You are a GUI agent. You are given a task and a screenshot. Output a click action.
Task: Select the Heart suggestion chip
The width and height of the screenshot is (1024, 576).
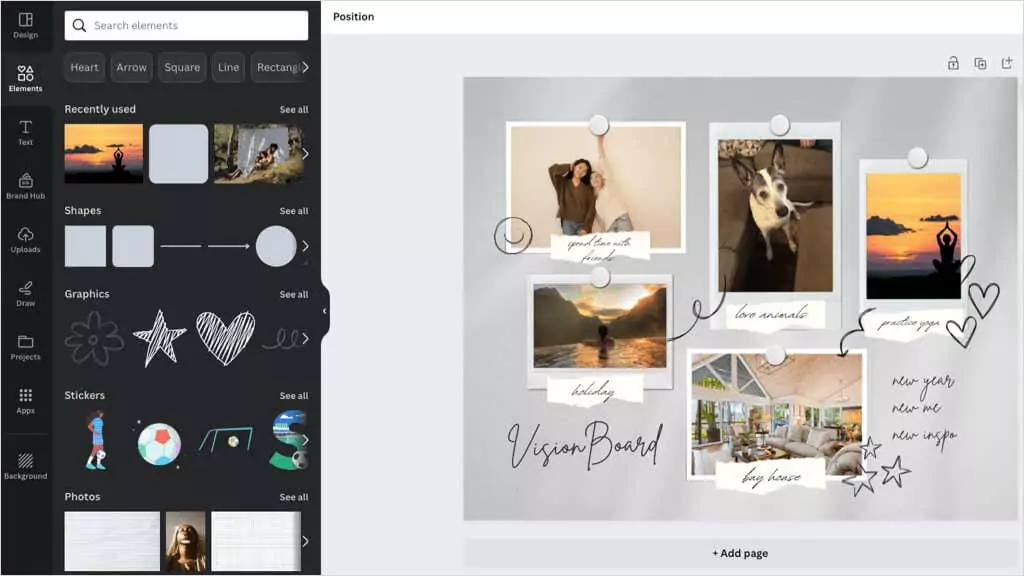pyautogui.click(x=84, y=67)
